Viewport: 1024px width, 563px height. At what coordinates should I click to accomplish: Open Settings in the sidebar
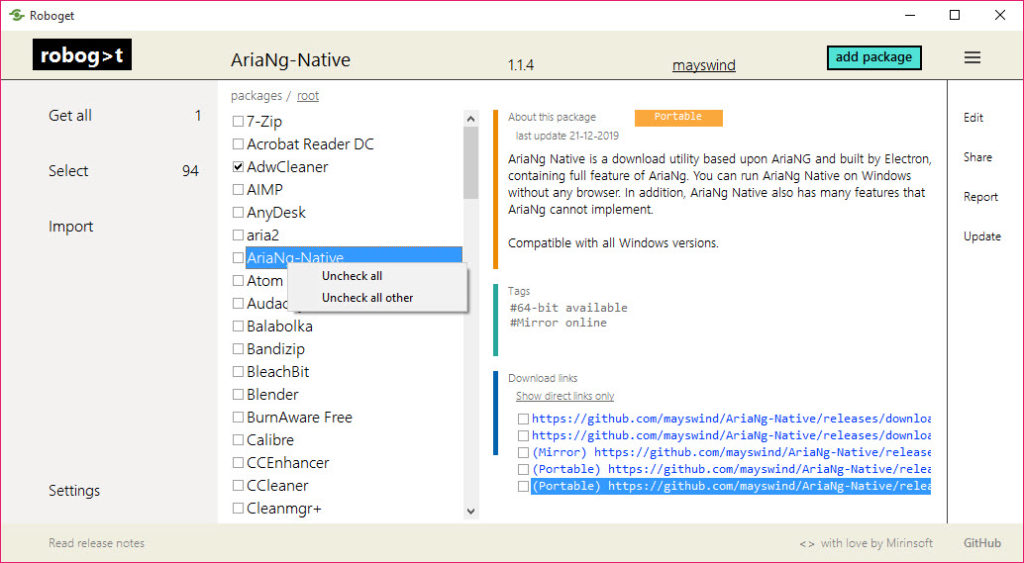[x=74, y=491]
